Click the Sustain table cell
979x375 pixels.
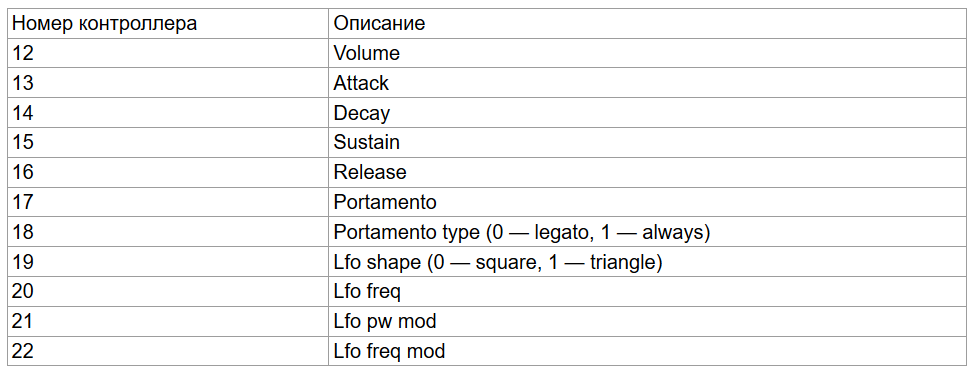[x=647, y=142]
